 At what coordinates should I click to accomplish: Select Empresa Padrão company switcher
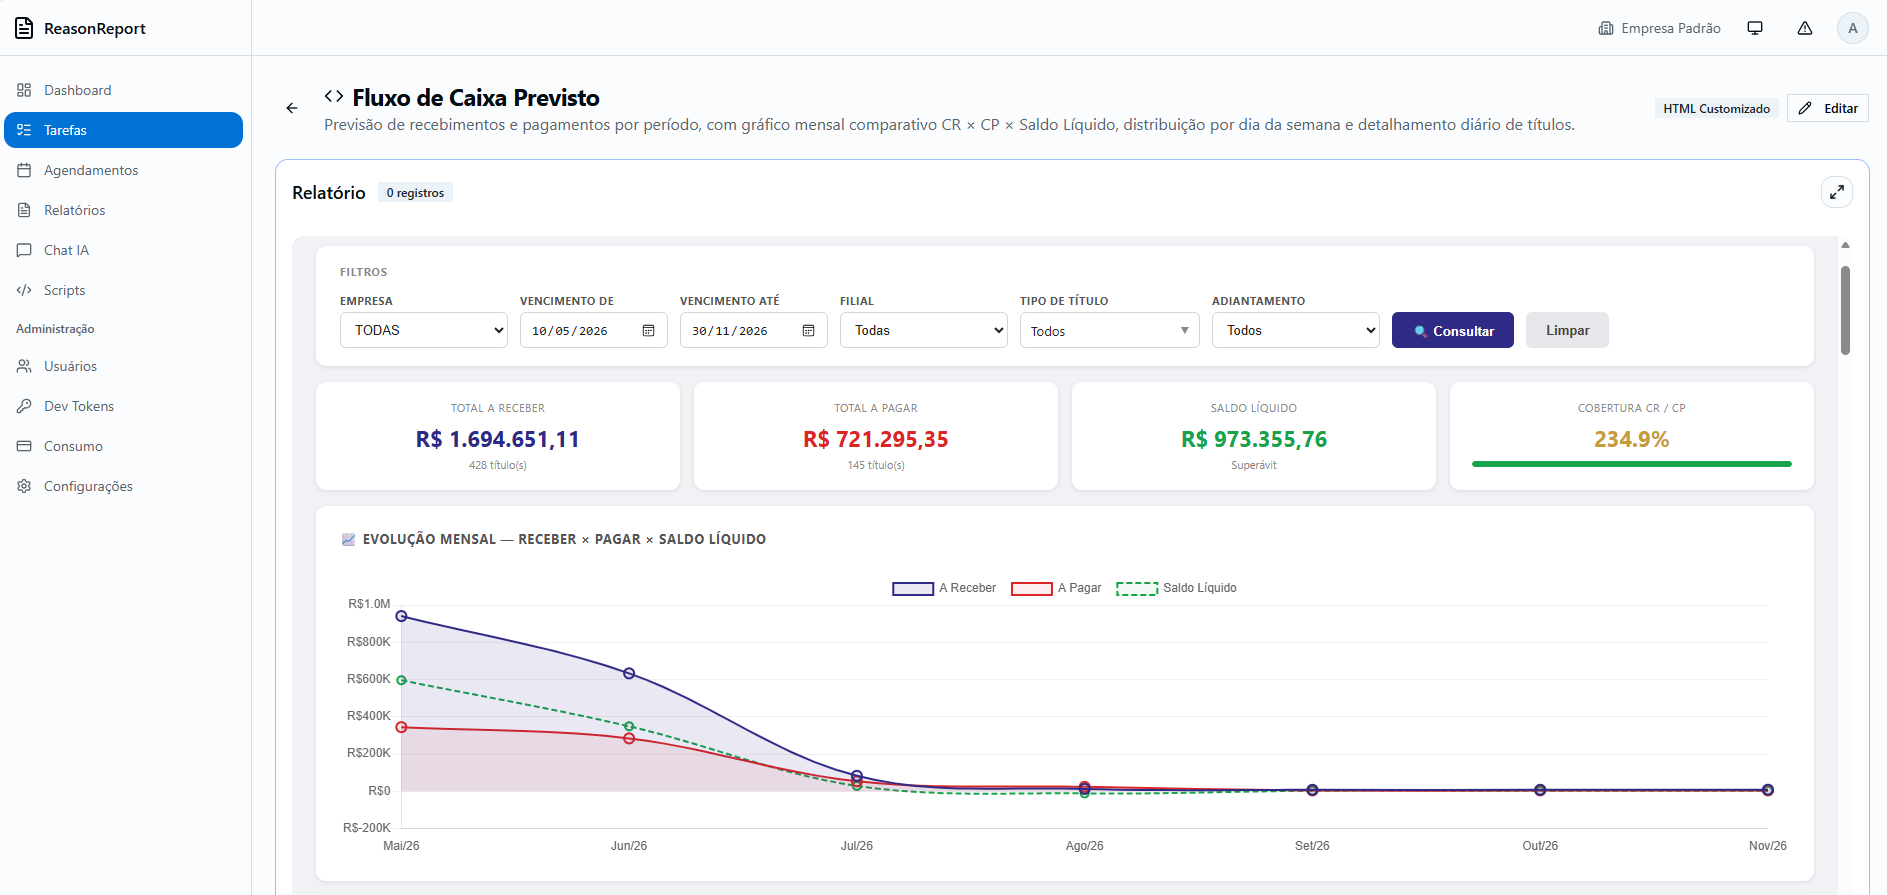1660,28
